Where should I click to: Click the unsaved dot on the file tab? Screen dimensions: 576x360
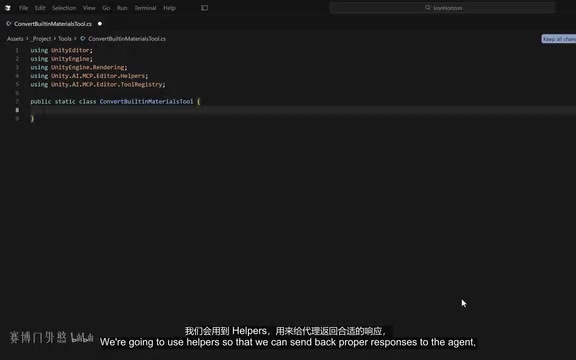click(x=100, y=24)
